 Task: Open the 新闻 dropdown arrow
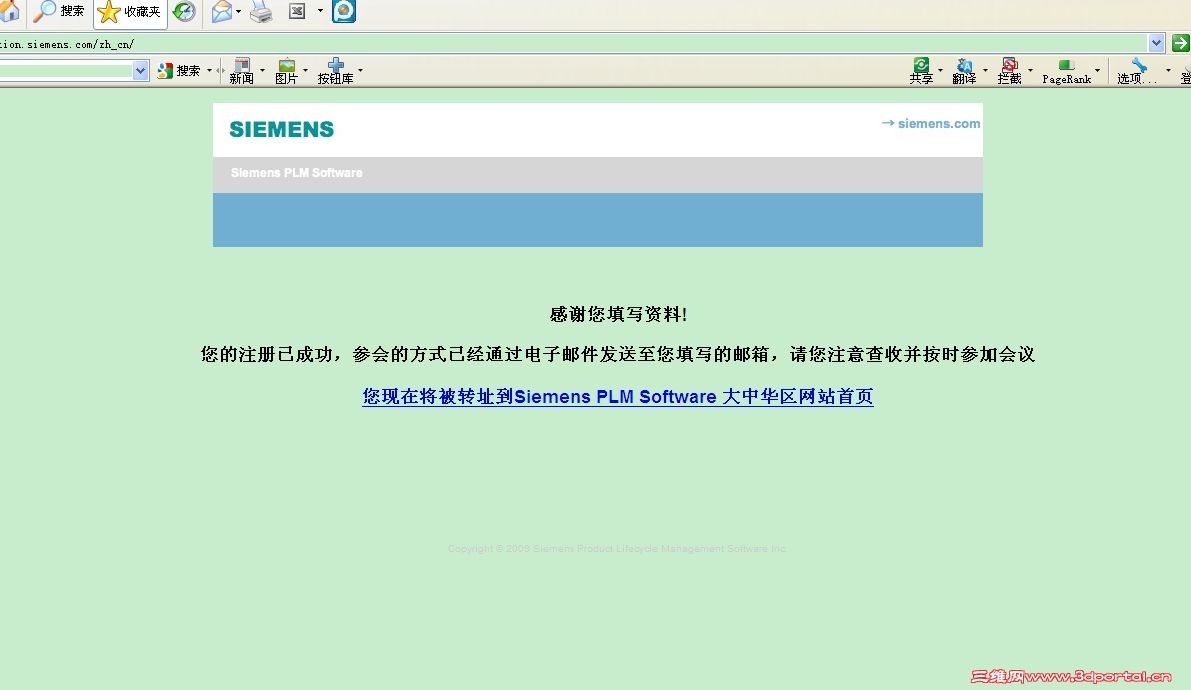262,70
